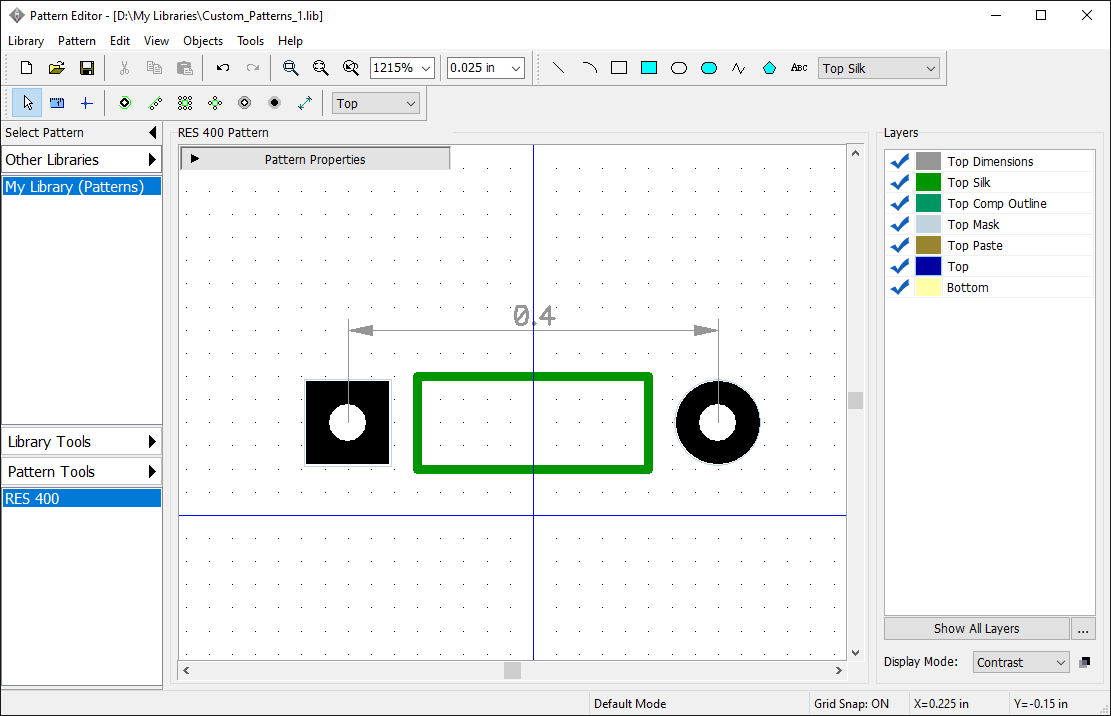This screenshot has width=1111, height=716.
Task: Select the filled Rectangle tool
Action: click(x=648, y=68)
